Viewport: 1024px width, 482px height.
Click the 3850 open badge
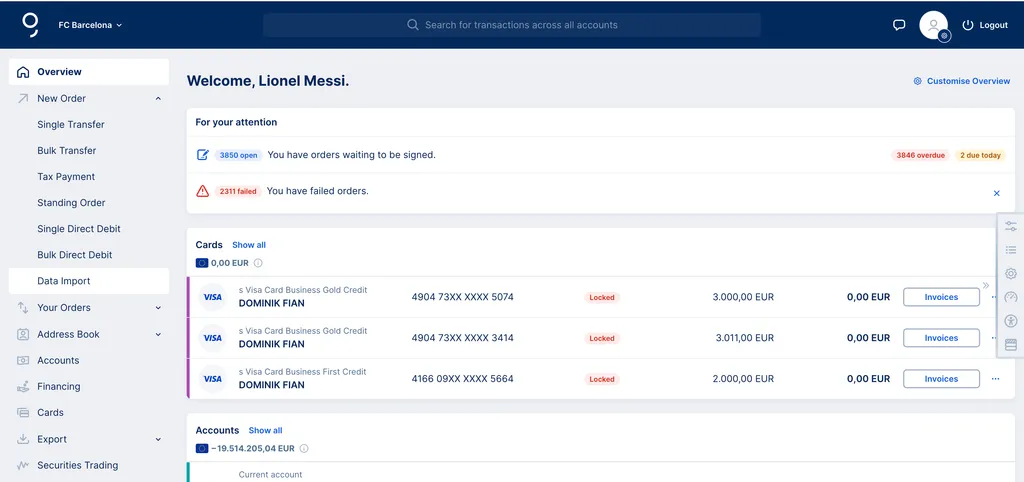click(238, 155)
